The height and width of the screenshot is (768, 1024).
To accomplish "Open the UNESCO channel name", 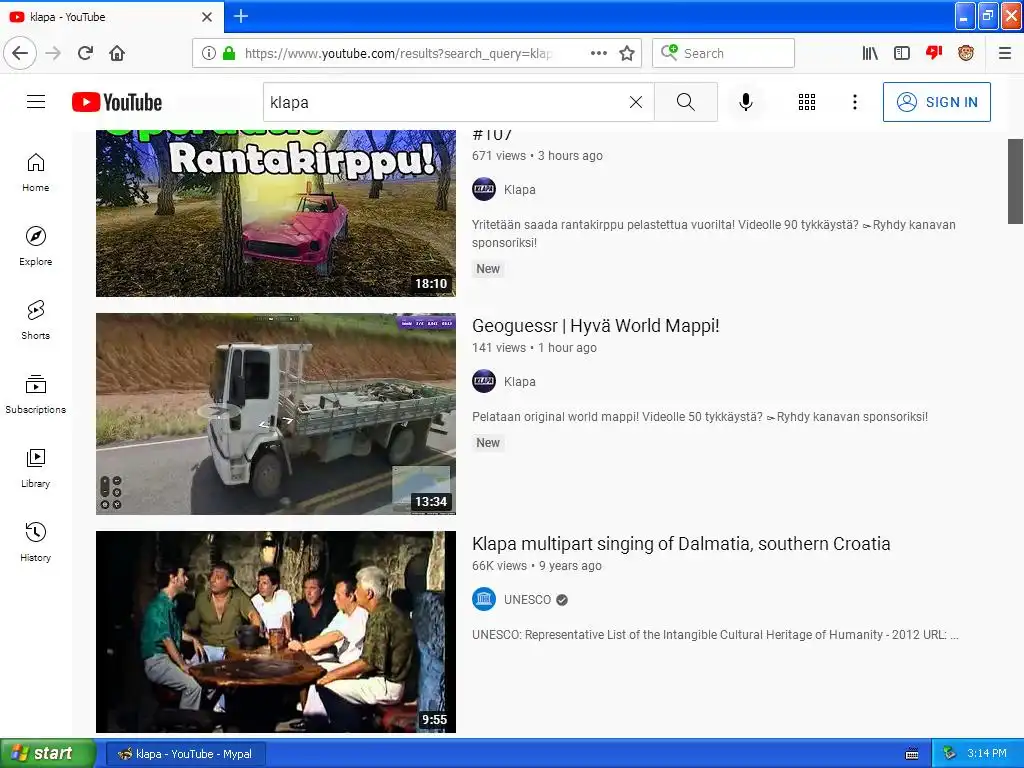I will tap(527, 600).
